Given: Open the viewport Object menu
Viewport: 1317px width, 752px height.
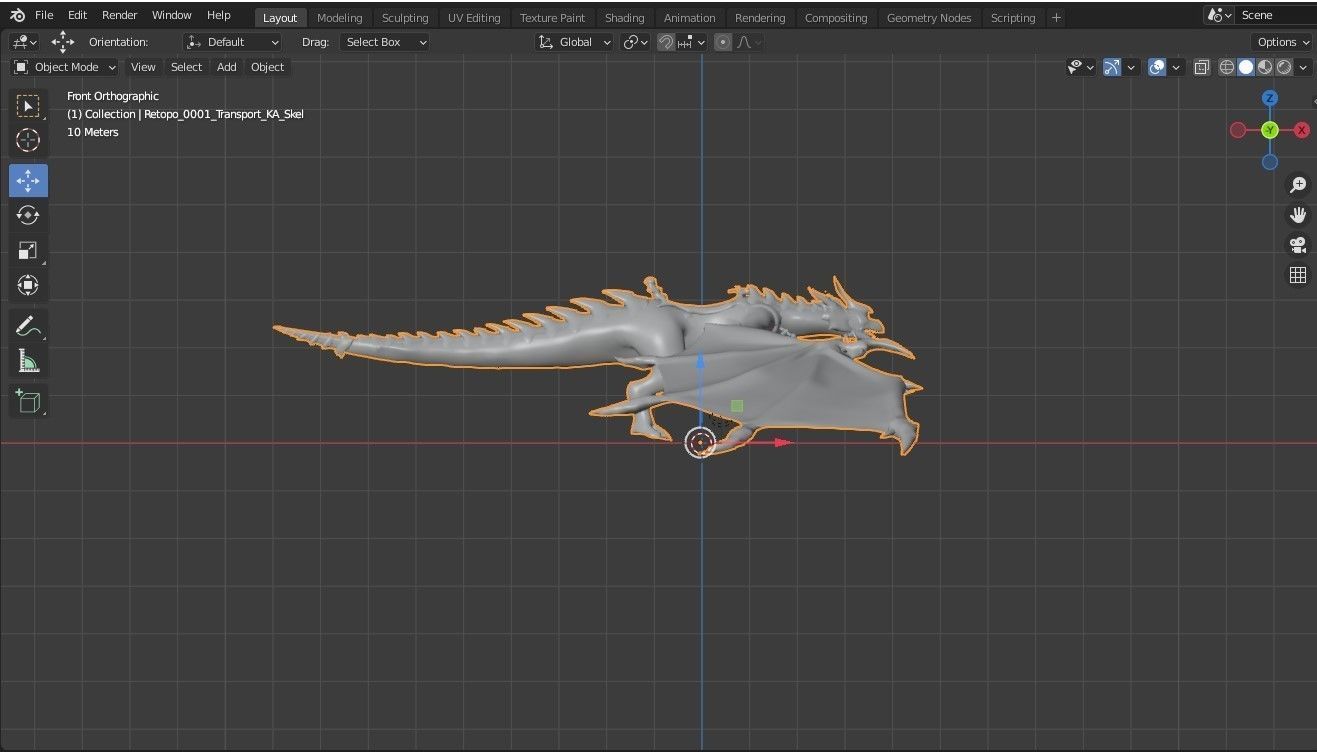Looking at the screenshot, I should pos(267,67).
